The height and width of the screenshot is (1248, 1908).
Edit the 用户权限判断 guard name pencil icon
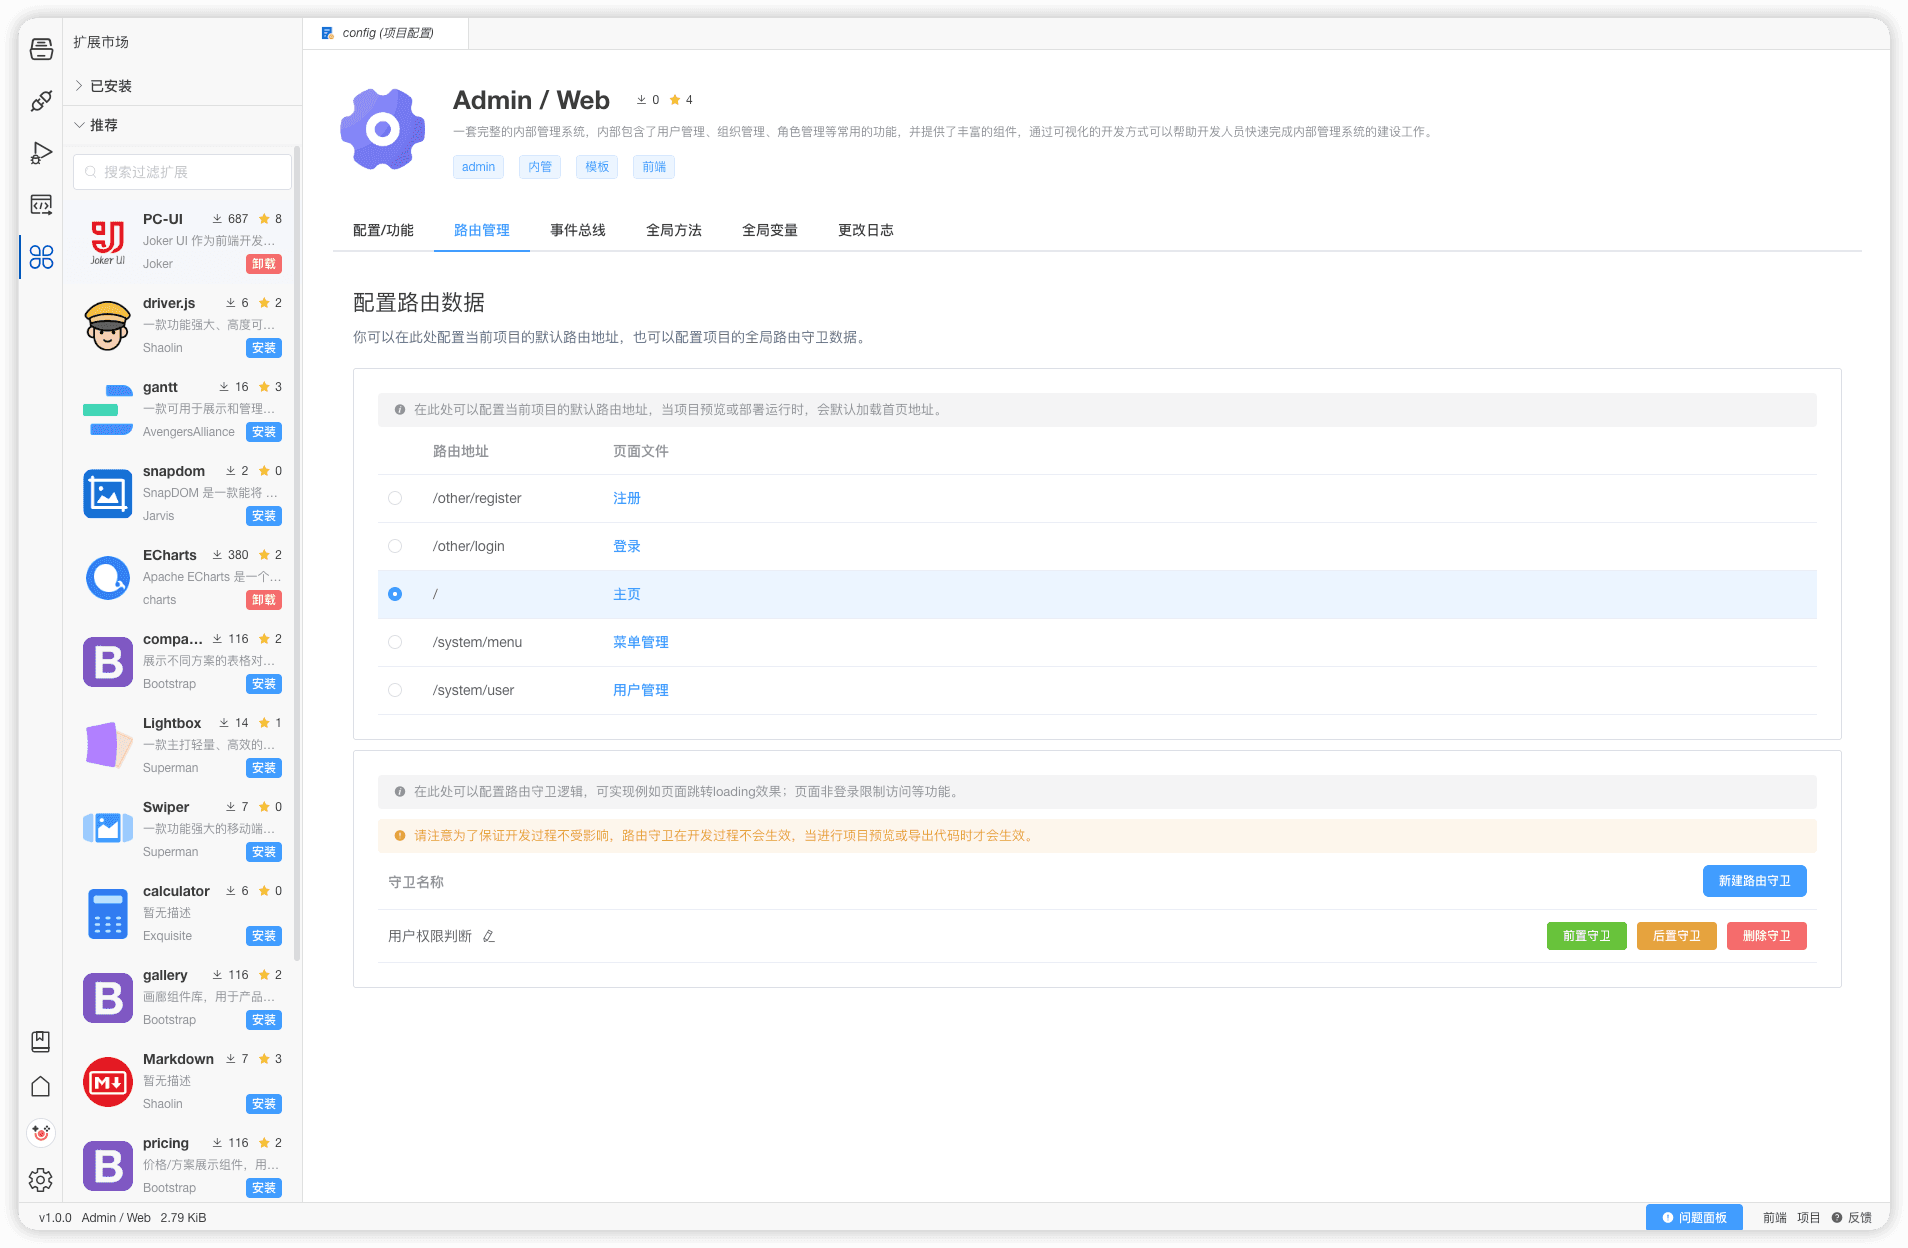(489, 936)
